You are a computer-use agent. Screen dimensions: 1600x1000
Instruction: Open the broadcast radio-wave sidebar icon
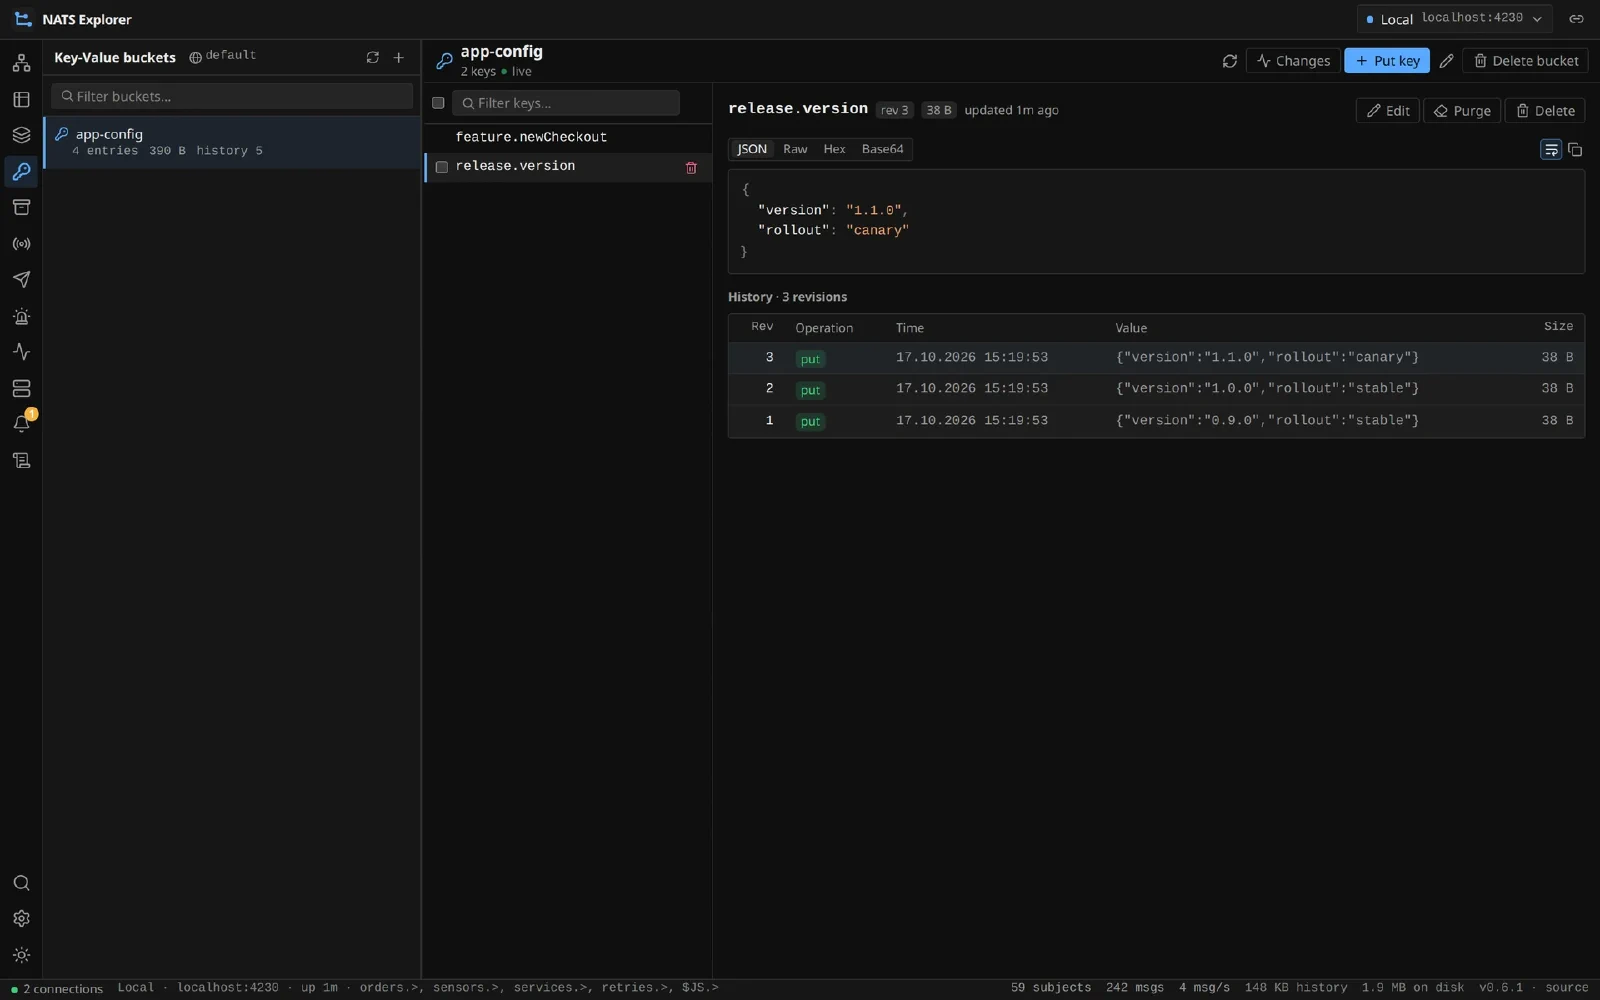pos(21,244)
